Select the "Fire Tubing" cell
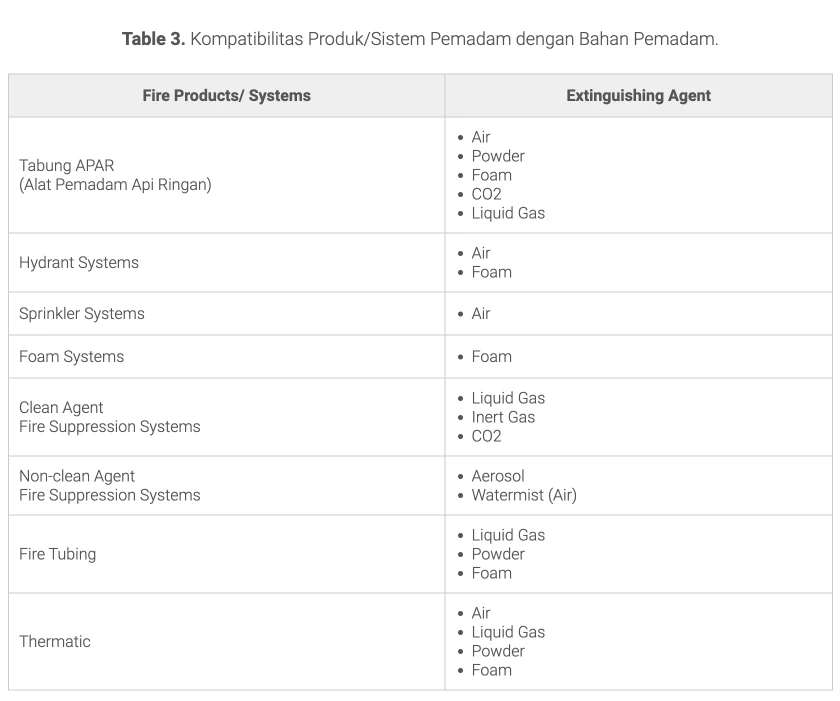 coord(58,554)
